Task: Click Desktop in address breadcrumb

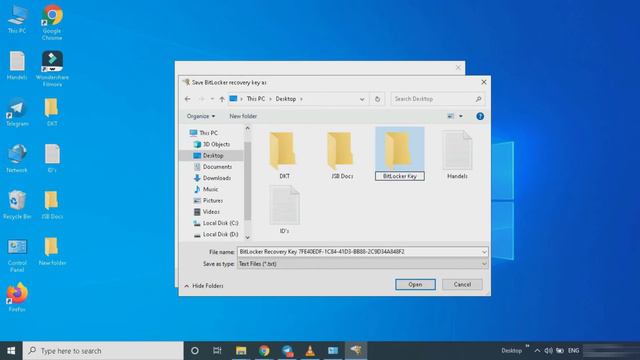Action: coord(286,99)
